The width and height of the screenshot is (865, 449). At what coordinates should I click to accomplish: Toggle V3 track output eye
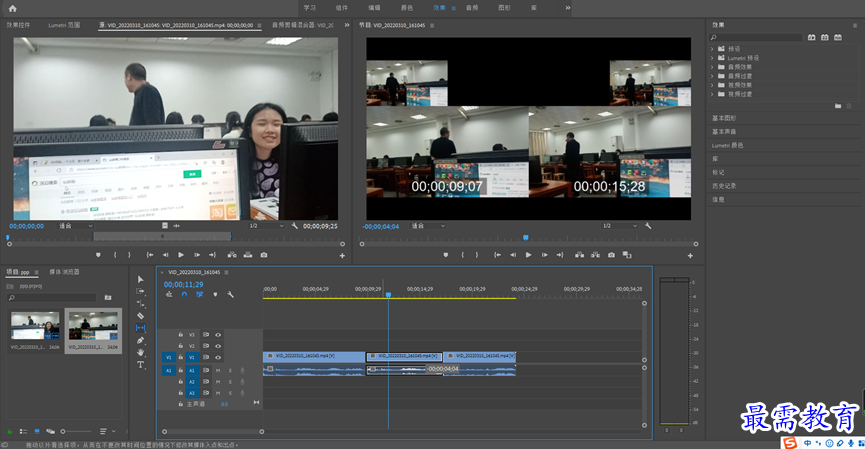218,335
